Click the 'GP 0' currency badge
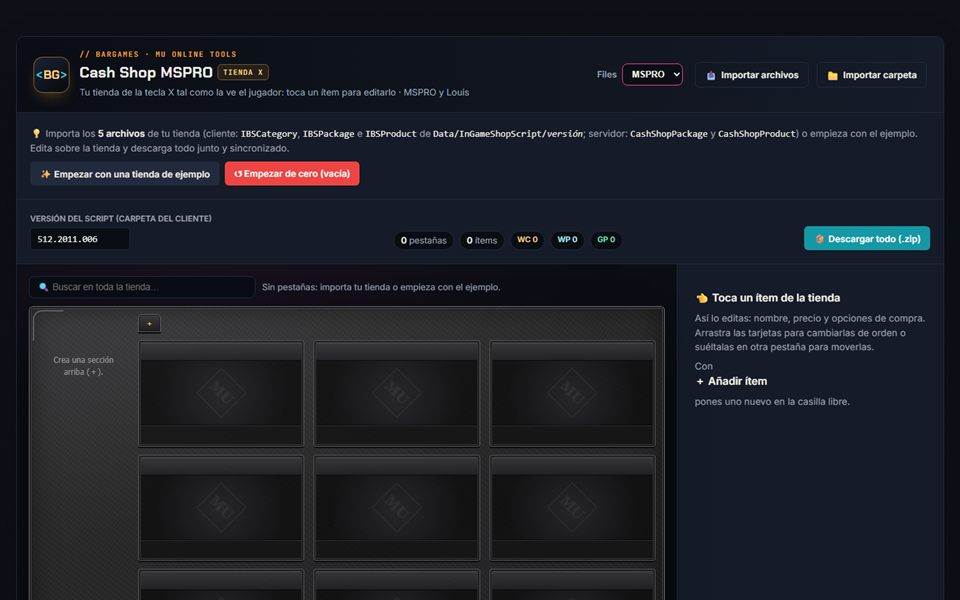The width and height of the screenshot is (960, 600). pyautogui.click(x=606, y=239)
